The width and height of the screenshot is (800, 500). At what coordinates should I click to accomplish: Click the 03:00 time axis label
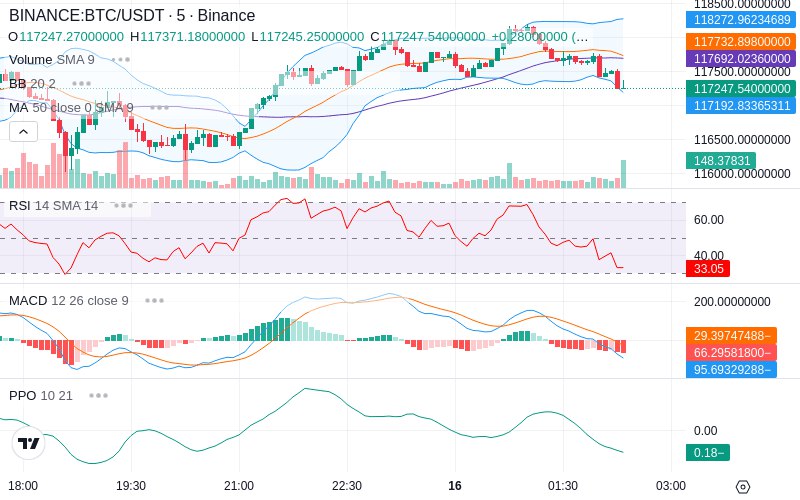pyautogui.click(x=670, y=486)
